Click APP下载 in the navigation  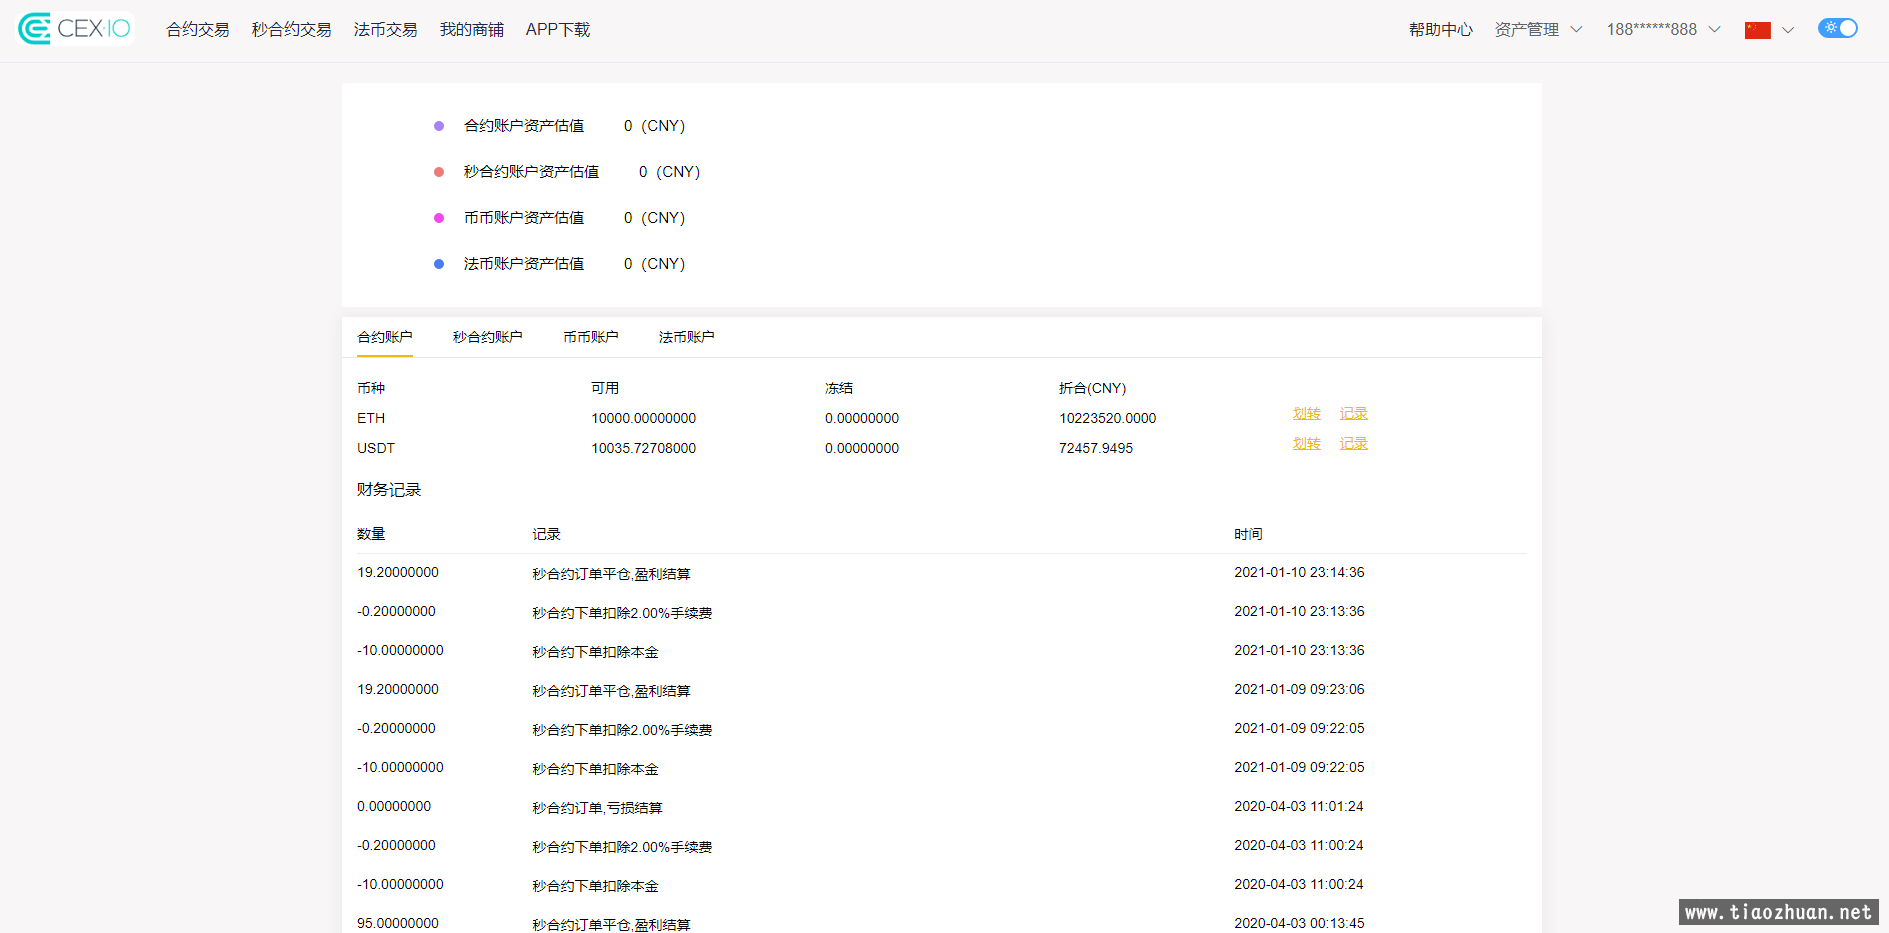click(558, 30)
